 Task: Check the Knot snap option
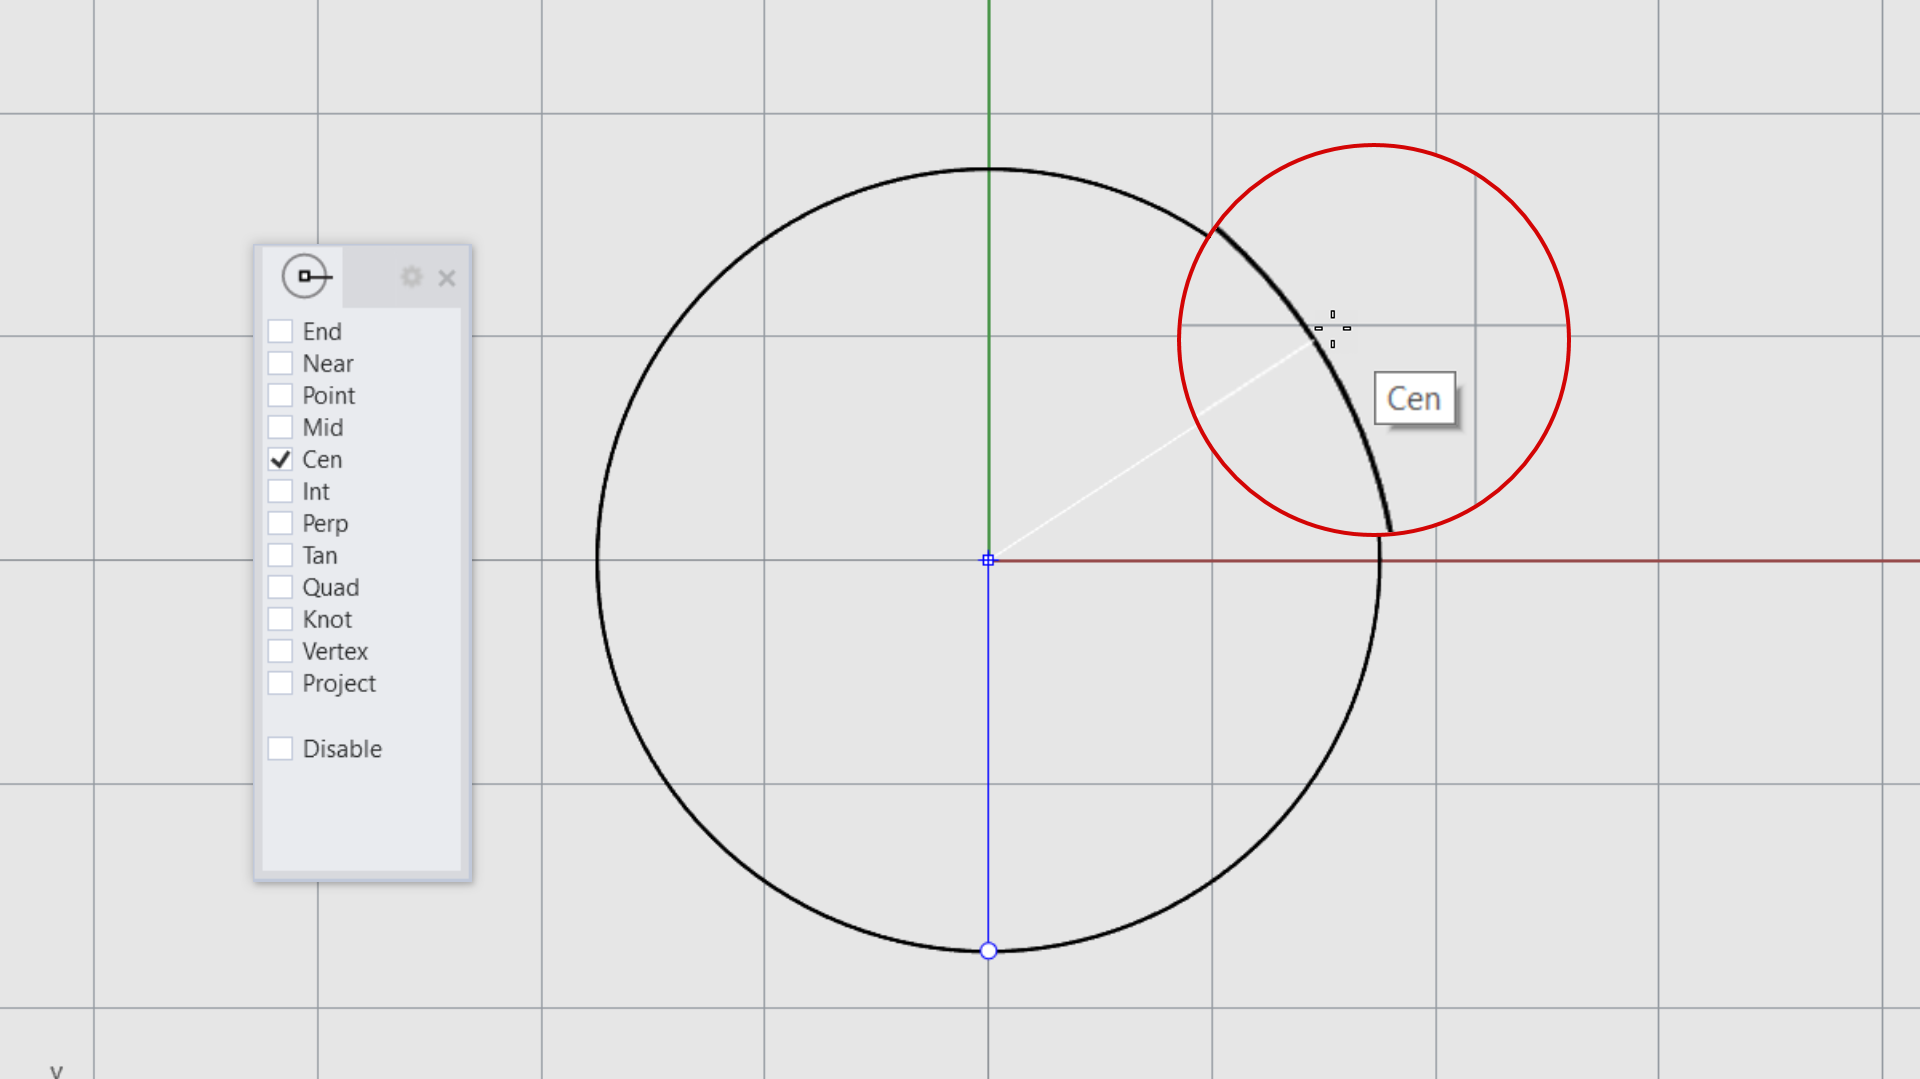point(281,619)
